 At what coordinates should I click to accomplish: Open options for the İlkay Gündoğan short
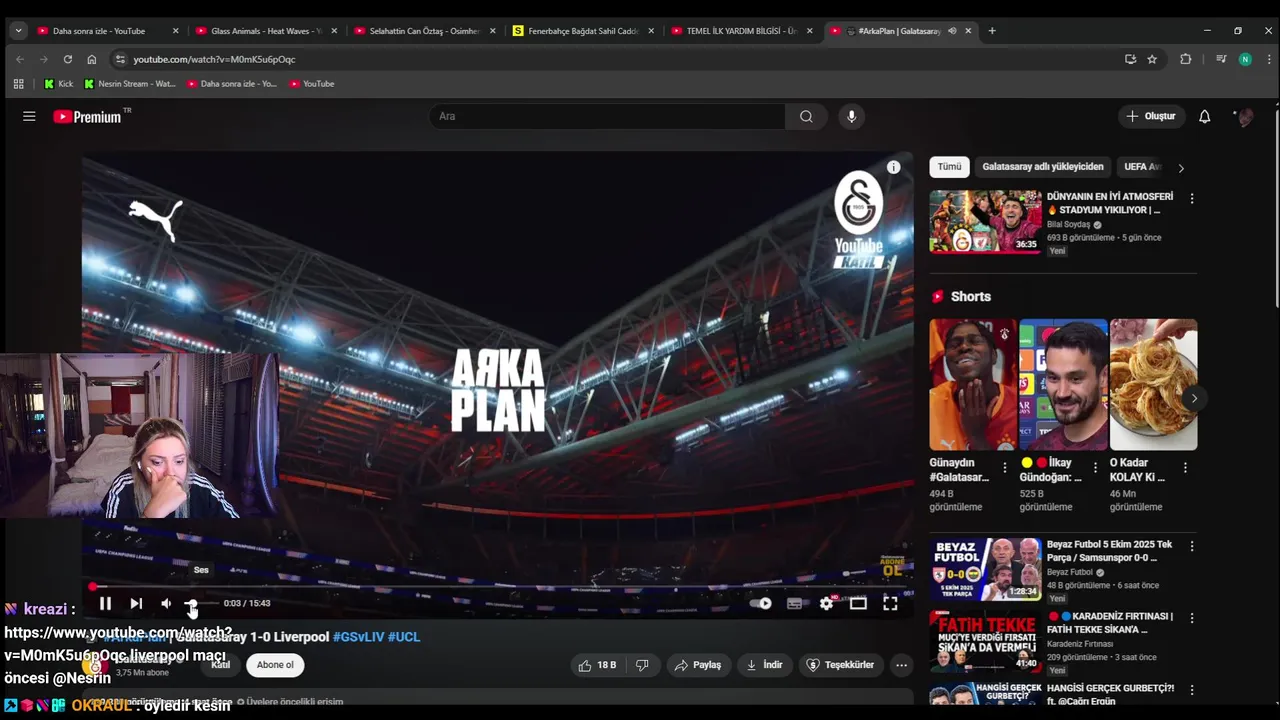tap(1095, 467)
